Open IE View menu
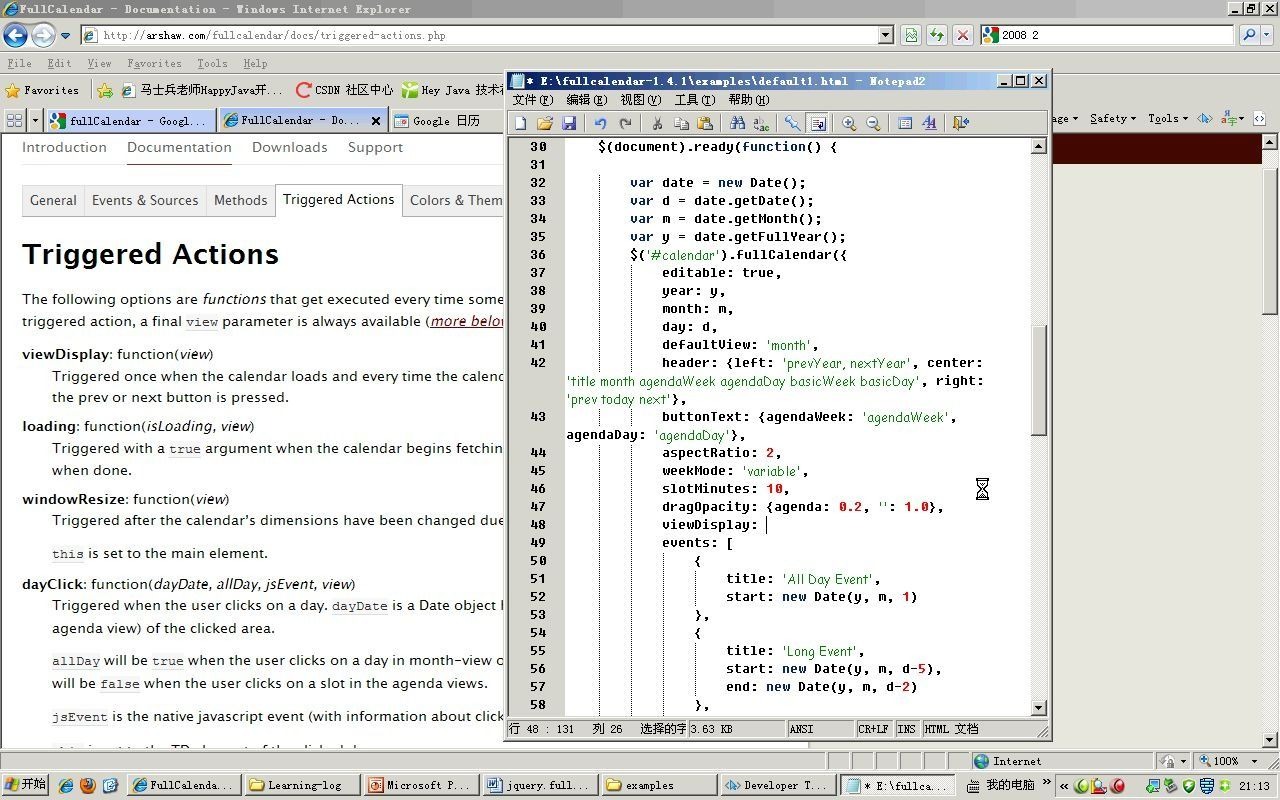Screen dimensions: 1280x800 [x=99, y=63]
